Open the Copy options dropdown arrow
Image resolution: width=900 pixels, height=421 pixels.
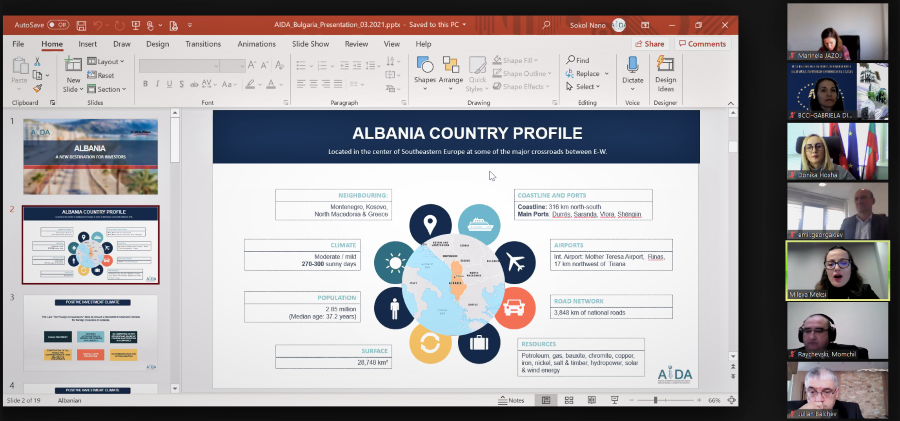47,75
